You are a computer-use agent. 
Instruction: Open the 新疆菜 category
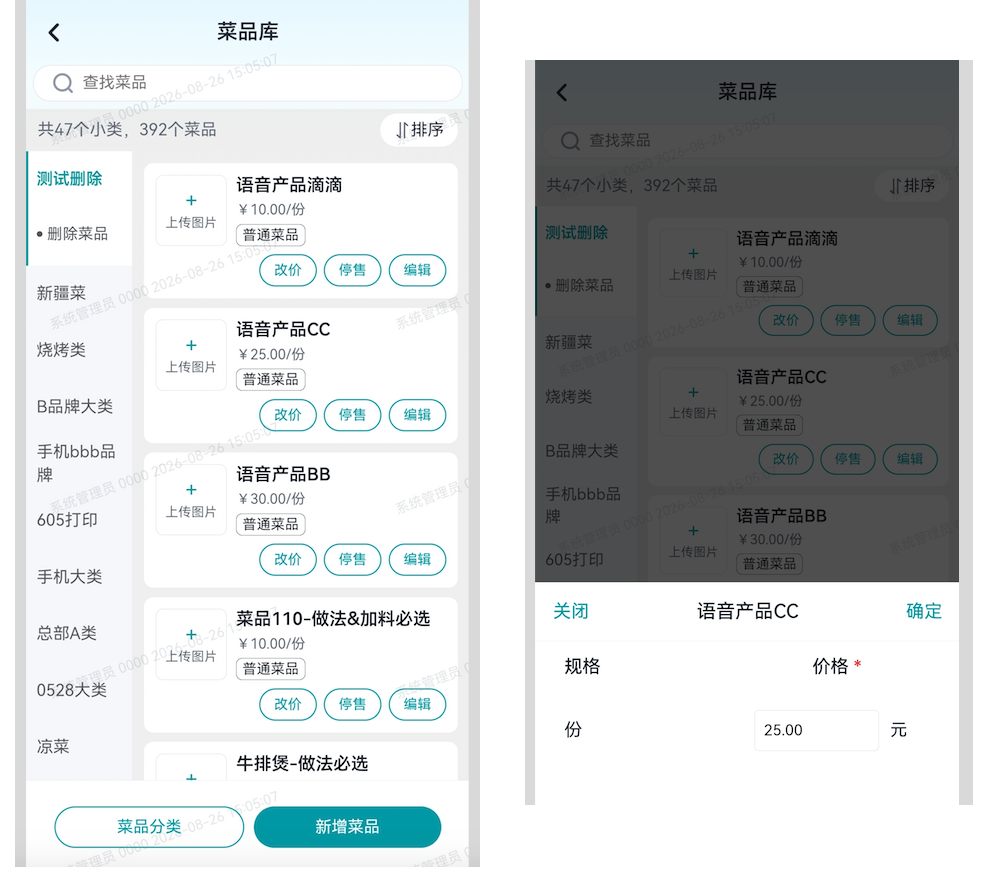(x=61, y=293)
